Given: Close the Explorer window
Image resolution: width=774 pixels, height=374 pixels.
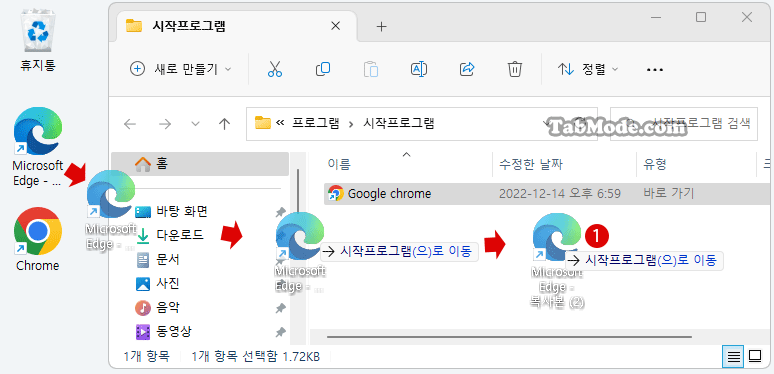Looking at the screenshot, I should [747, 18].
